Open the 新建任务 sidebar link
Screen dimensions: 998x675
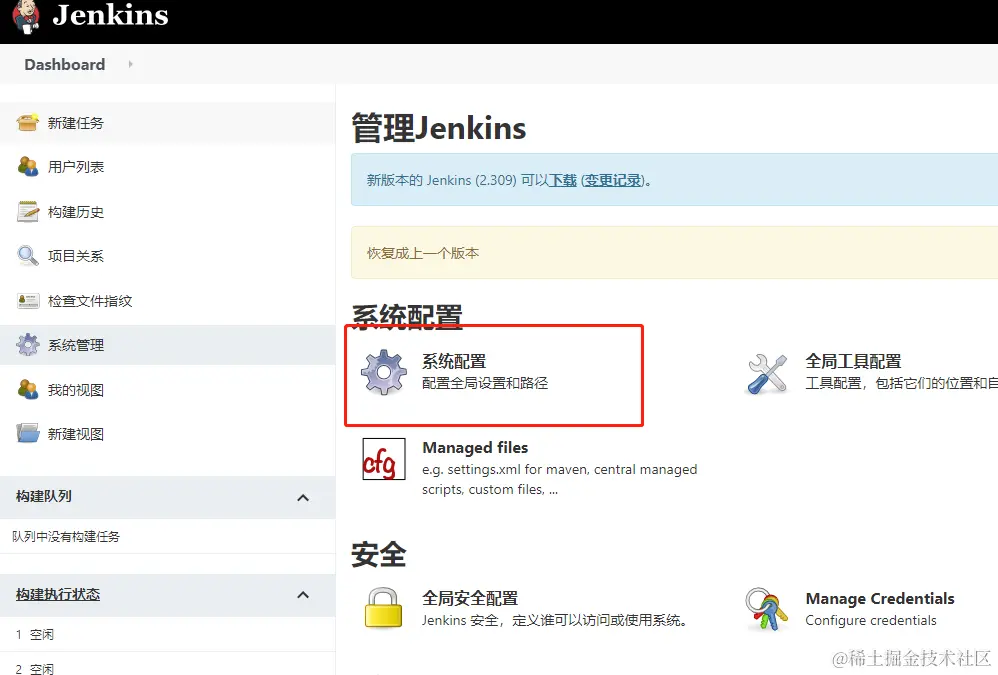pyautogui.click(x=76, y=123)
